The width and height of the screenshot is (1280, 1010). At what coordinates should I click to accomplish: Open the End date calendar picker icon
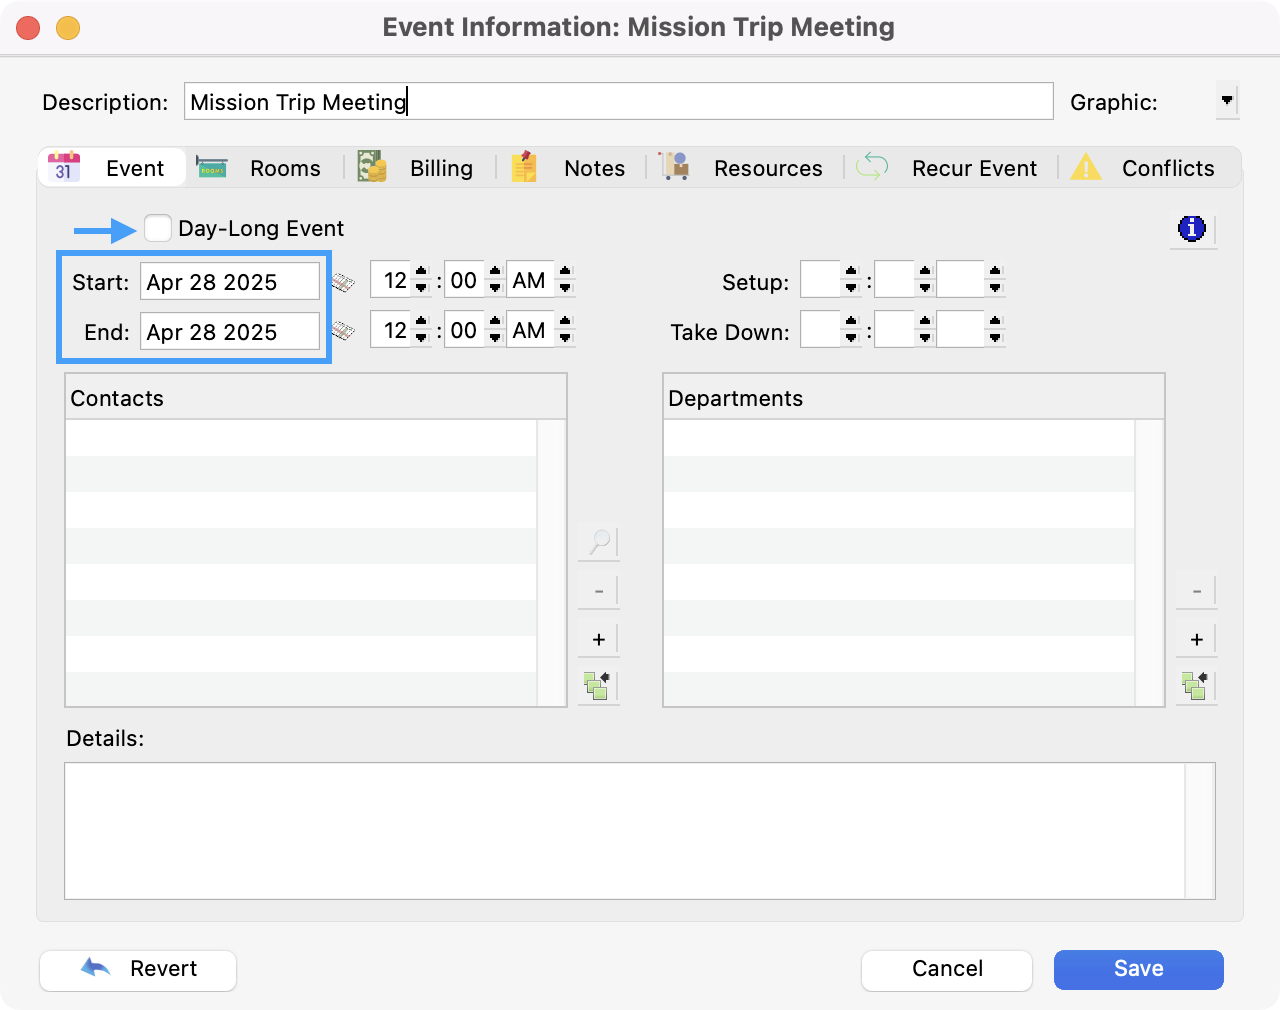point(343,331)
